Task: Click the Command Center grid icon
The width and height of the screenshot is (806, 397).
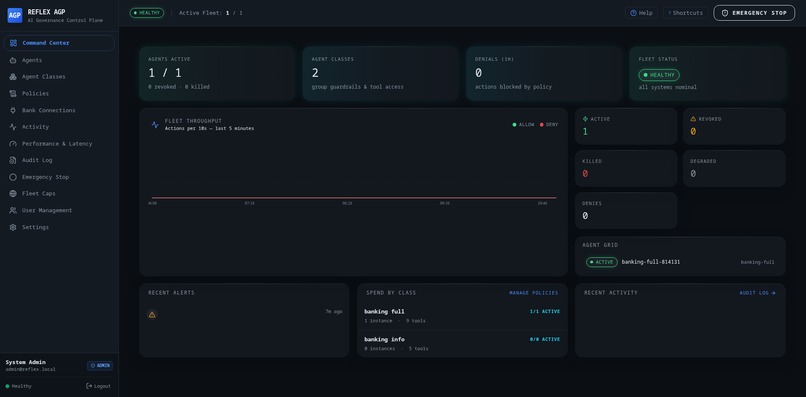Action: click(13, 43)
